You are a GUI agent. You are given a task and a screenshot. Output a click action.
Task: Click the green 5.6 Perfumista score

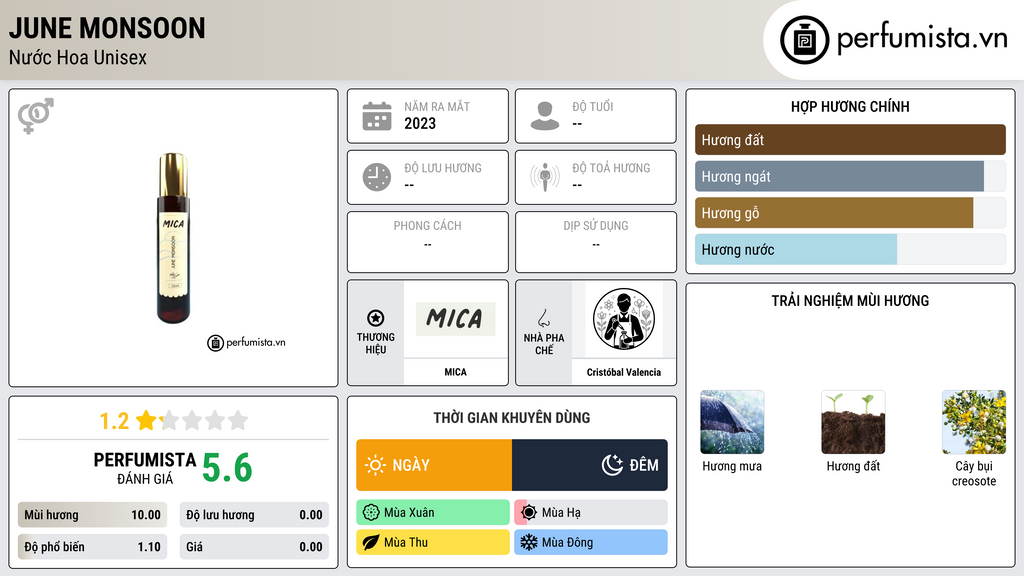227,468
